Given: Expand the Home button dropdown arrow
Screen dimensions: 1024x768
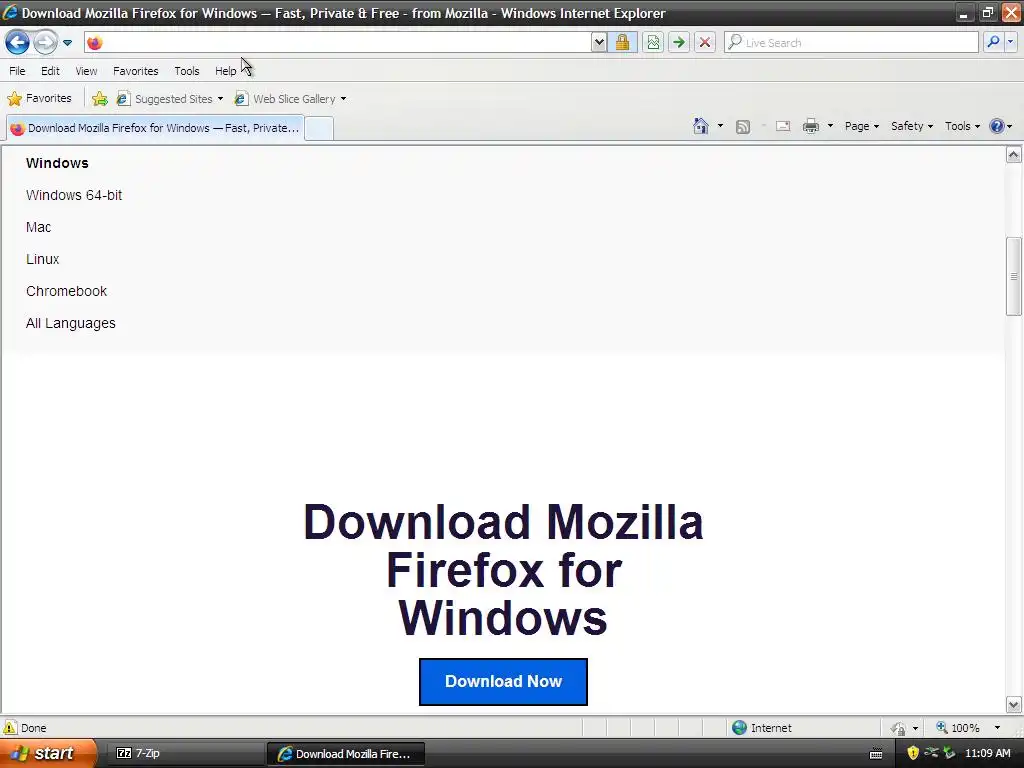Looking at the screenshot, I should coord(720,126).
